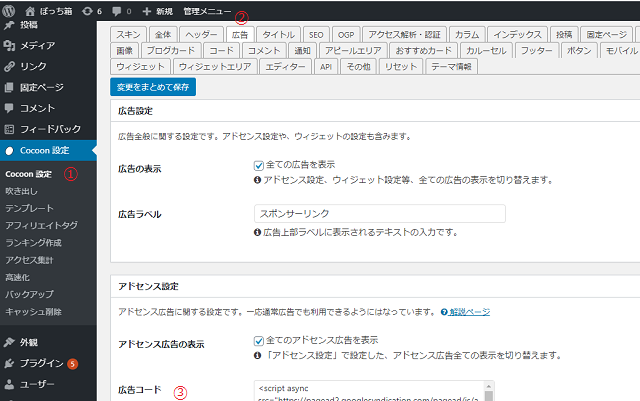Switch to the SEO tab
Screen dimensions: 640x401
click(x=317, y=33)
